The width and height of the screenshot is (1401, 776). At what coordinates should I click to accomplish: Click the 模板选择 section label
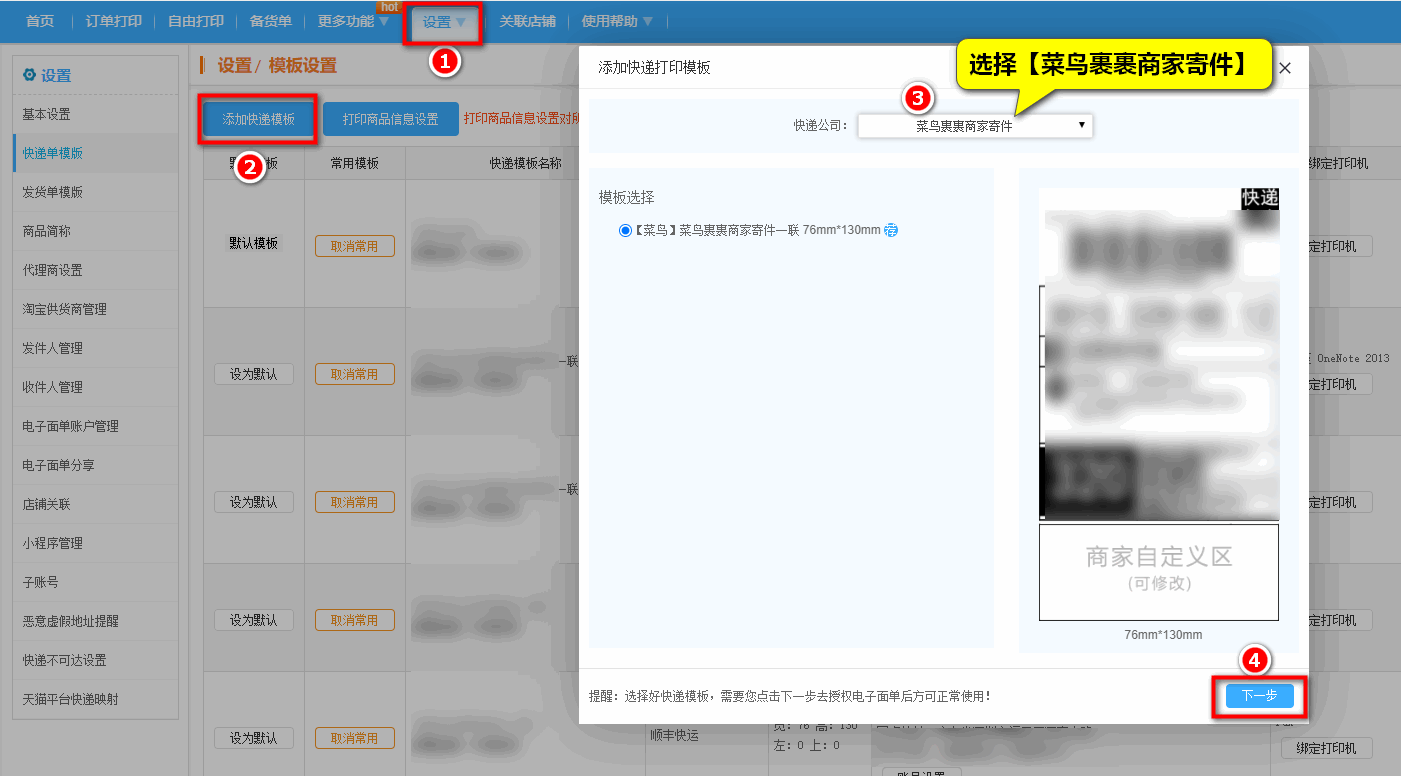627,197
